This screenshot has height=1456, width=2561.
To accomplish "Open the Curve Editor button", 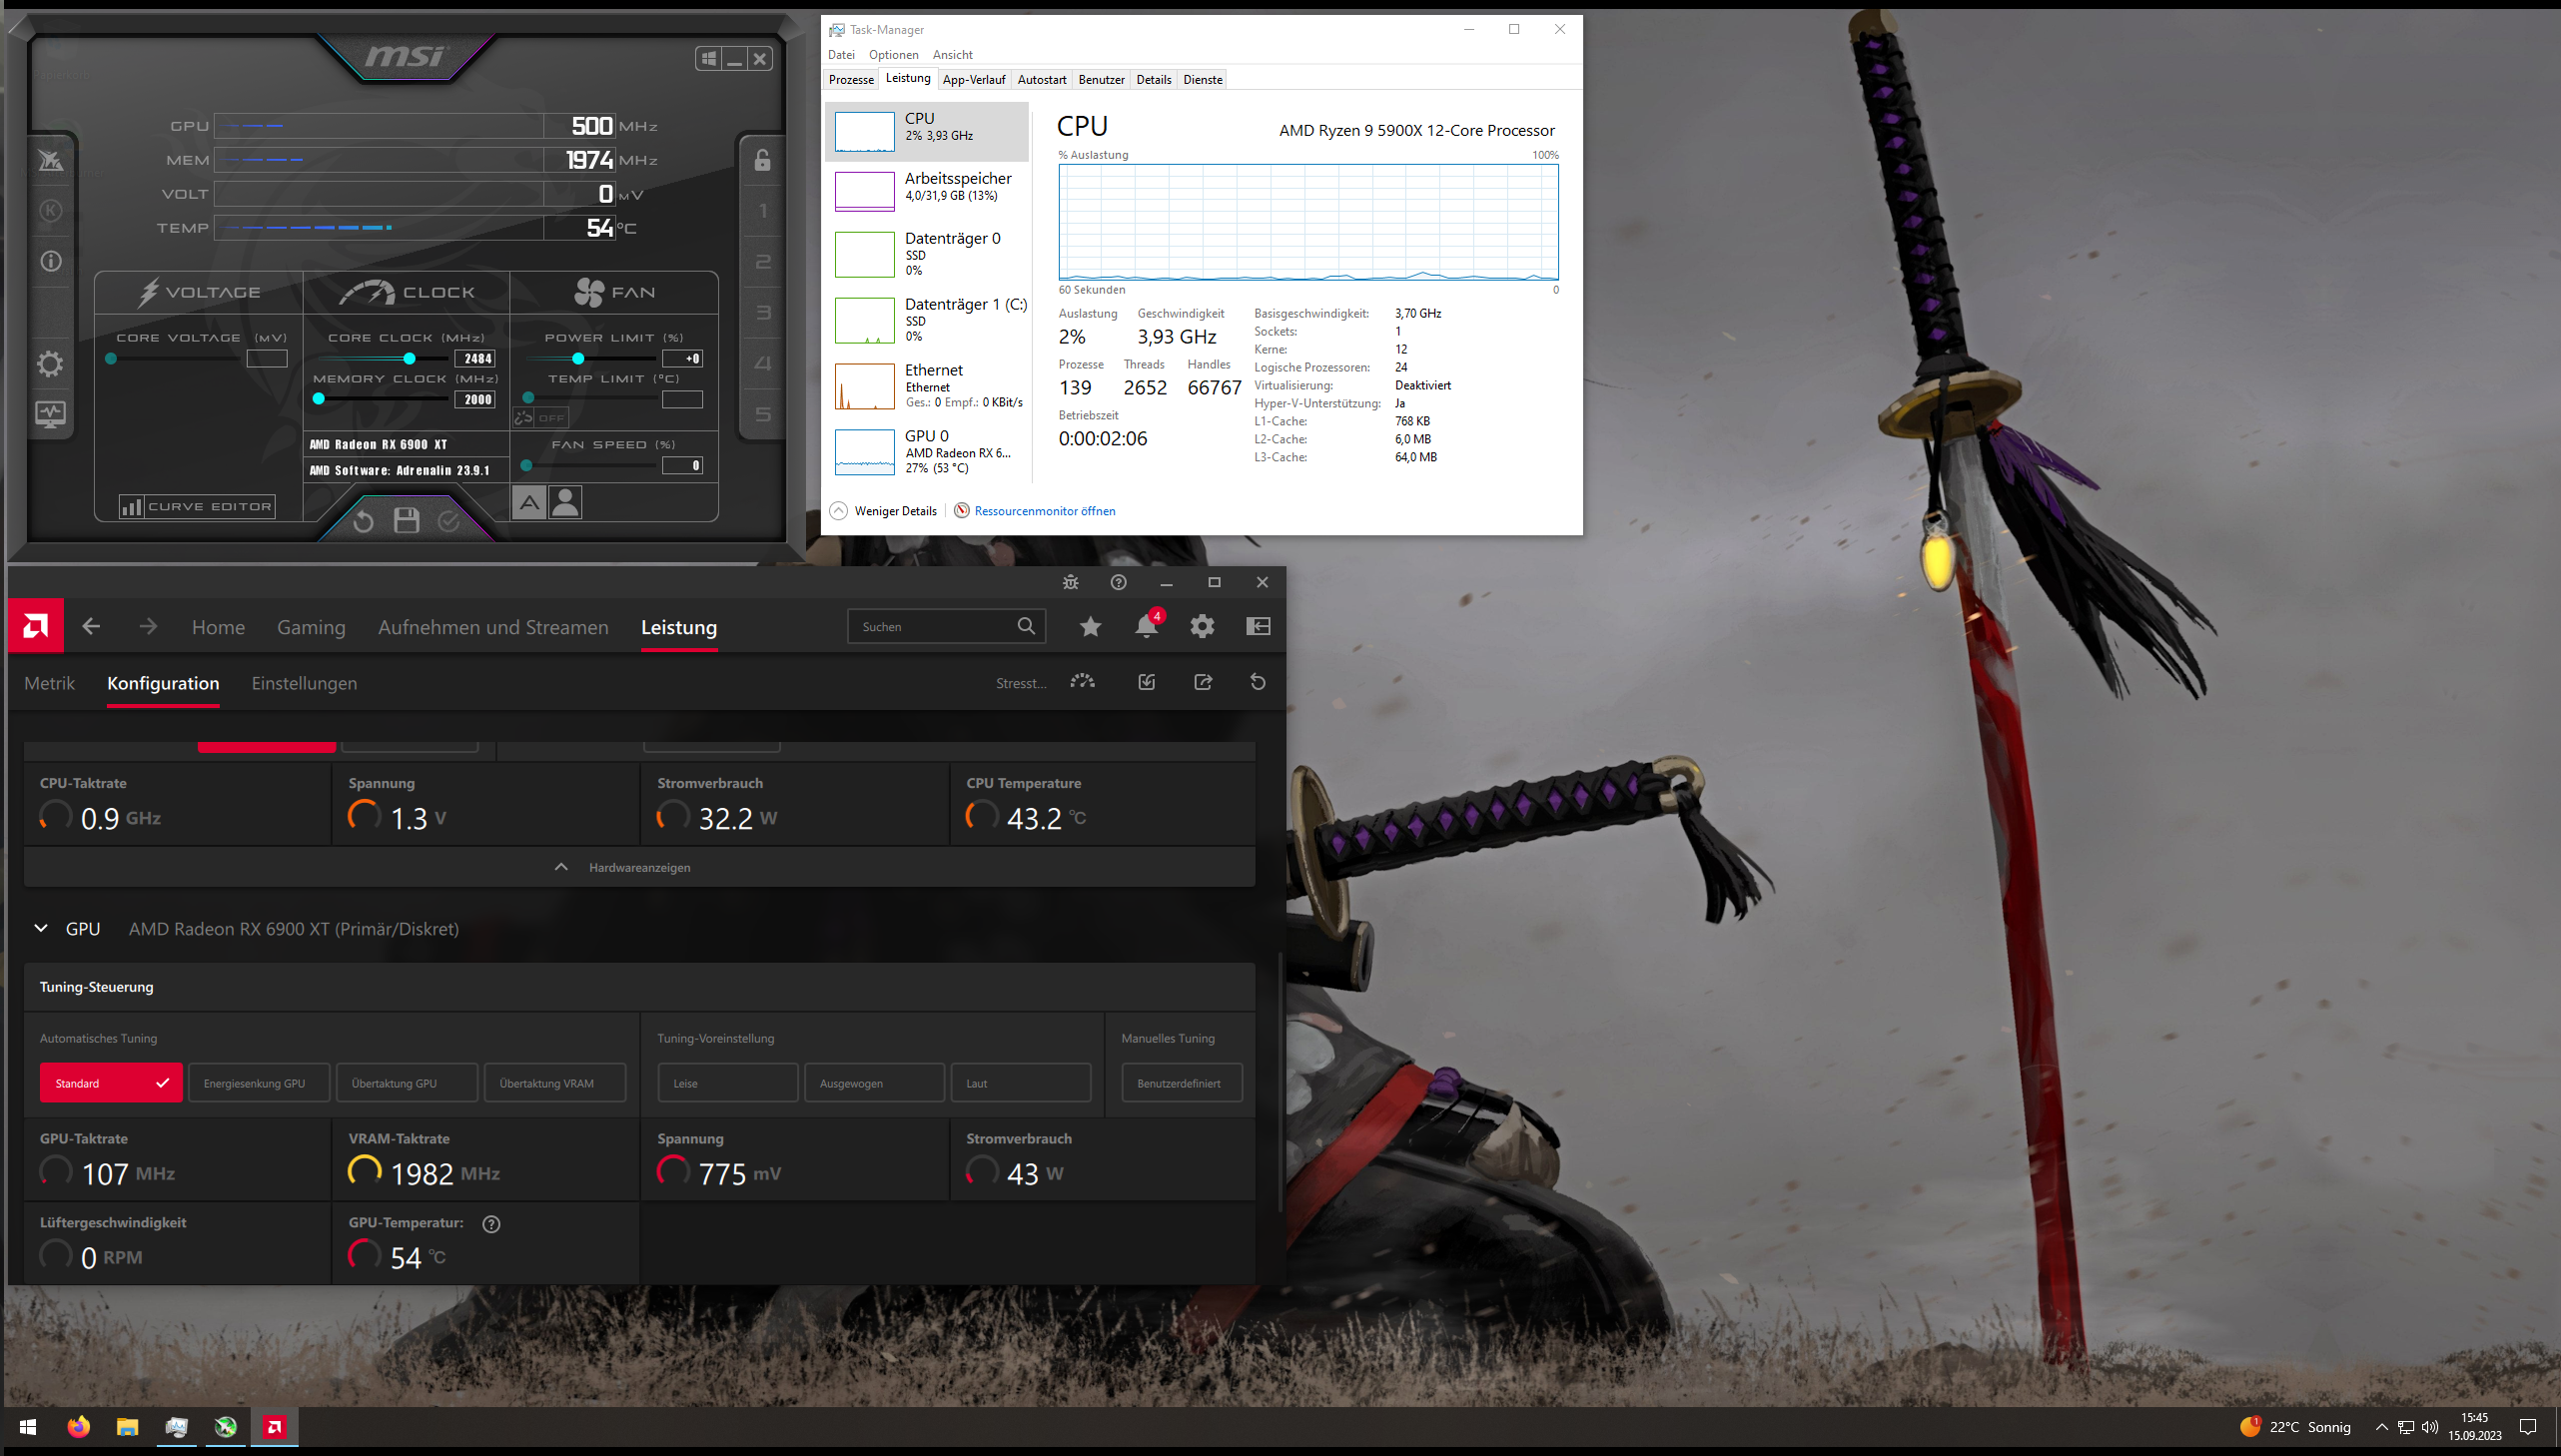I will pyautogui.click(x=197, y=507).
